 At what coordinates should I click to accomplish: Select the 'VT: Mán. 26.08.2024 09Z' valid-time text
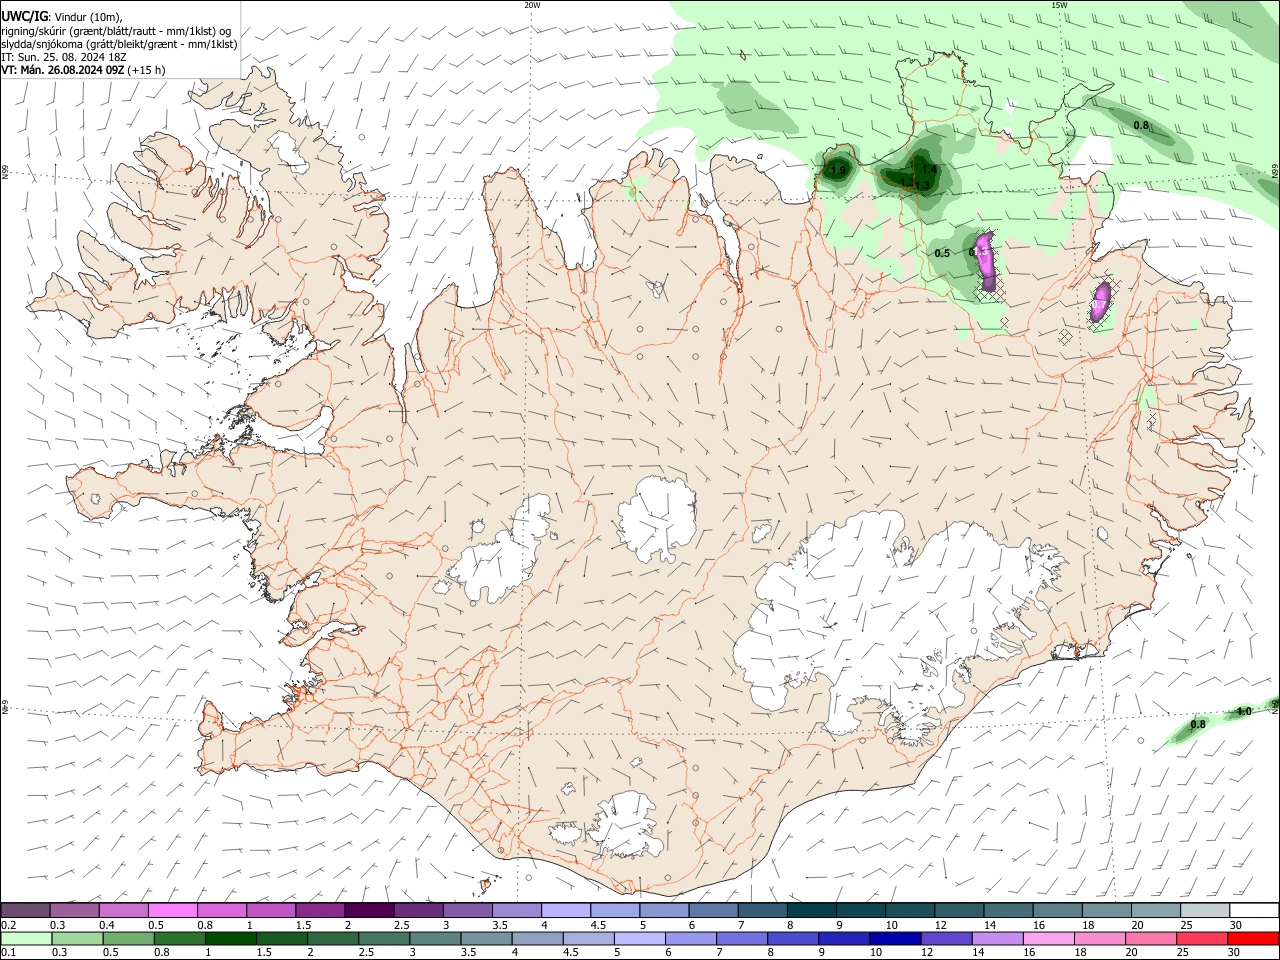pyautogui.click(x=63, y=70)
